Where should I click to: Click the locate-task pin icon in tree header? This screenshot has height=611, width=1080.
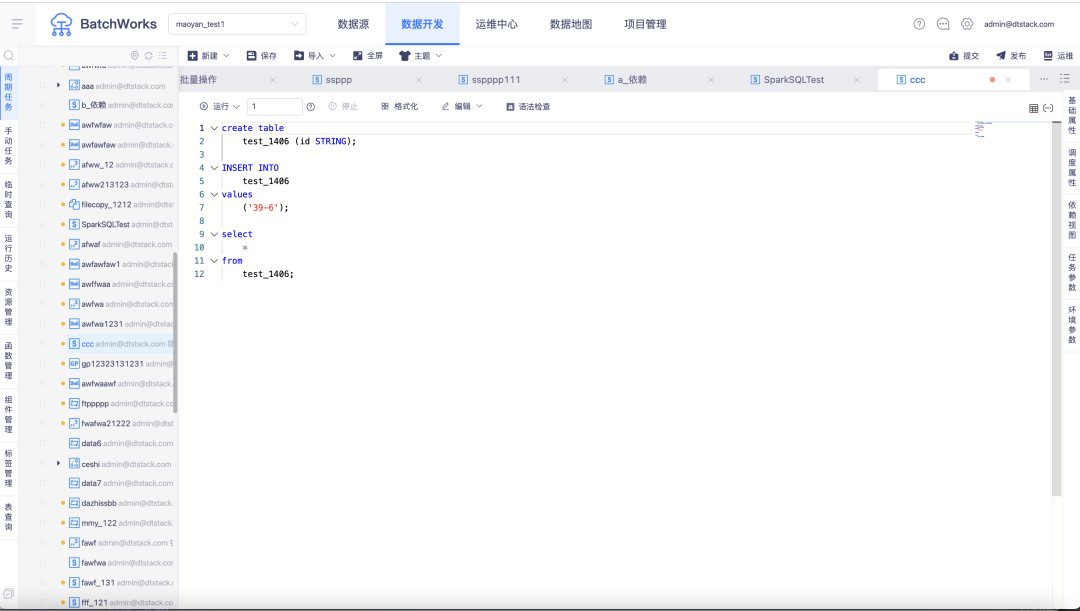[135, 56]
